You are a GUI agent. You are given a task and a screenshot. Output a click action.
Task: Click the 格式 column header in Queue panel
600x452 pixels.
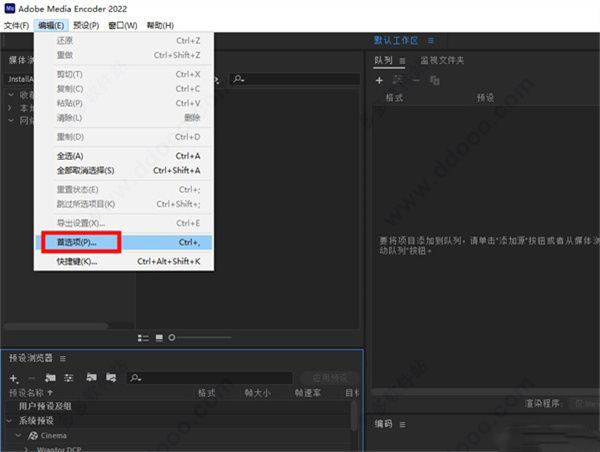394,98
